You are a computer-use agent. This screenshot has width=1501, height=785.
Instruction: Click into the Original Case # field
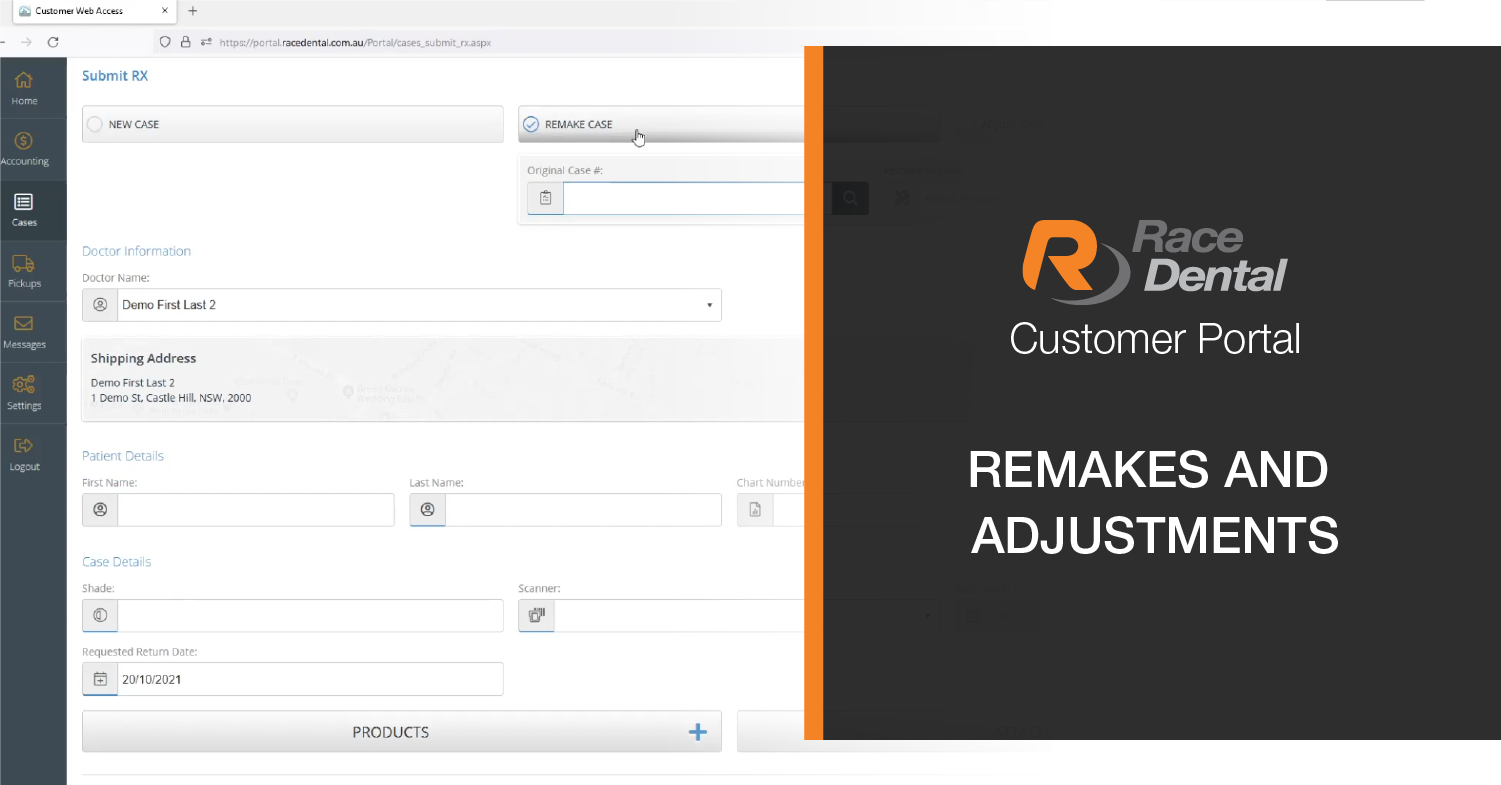pos(683,198)
